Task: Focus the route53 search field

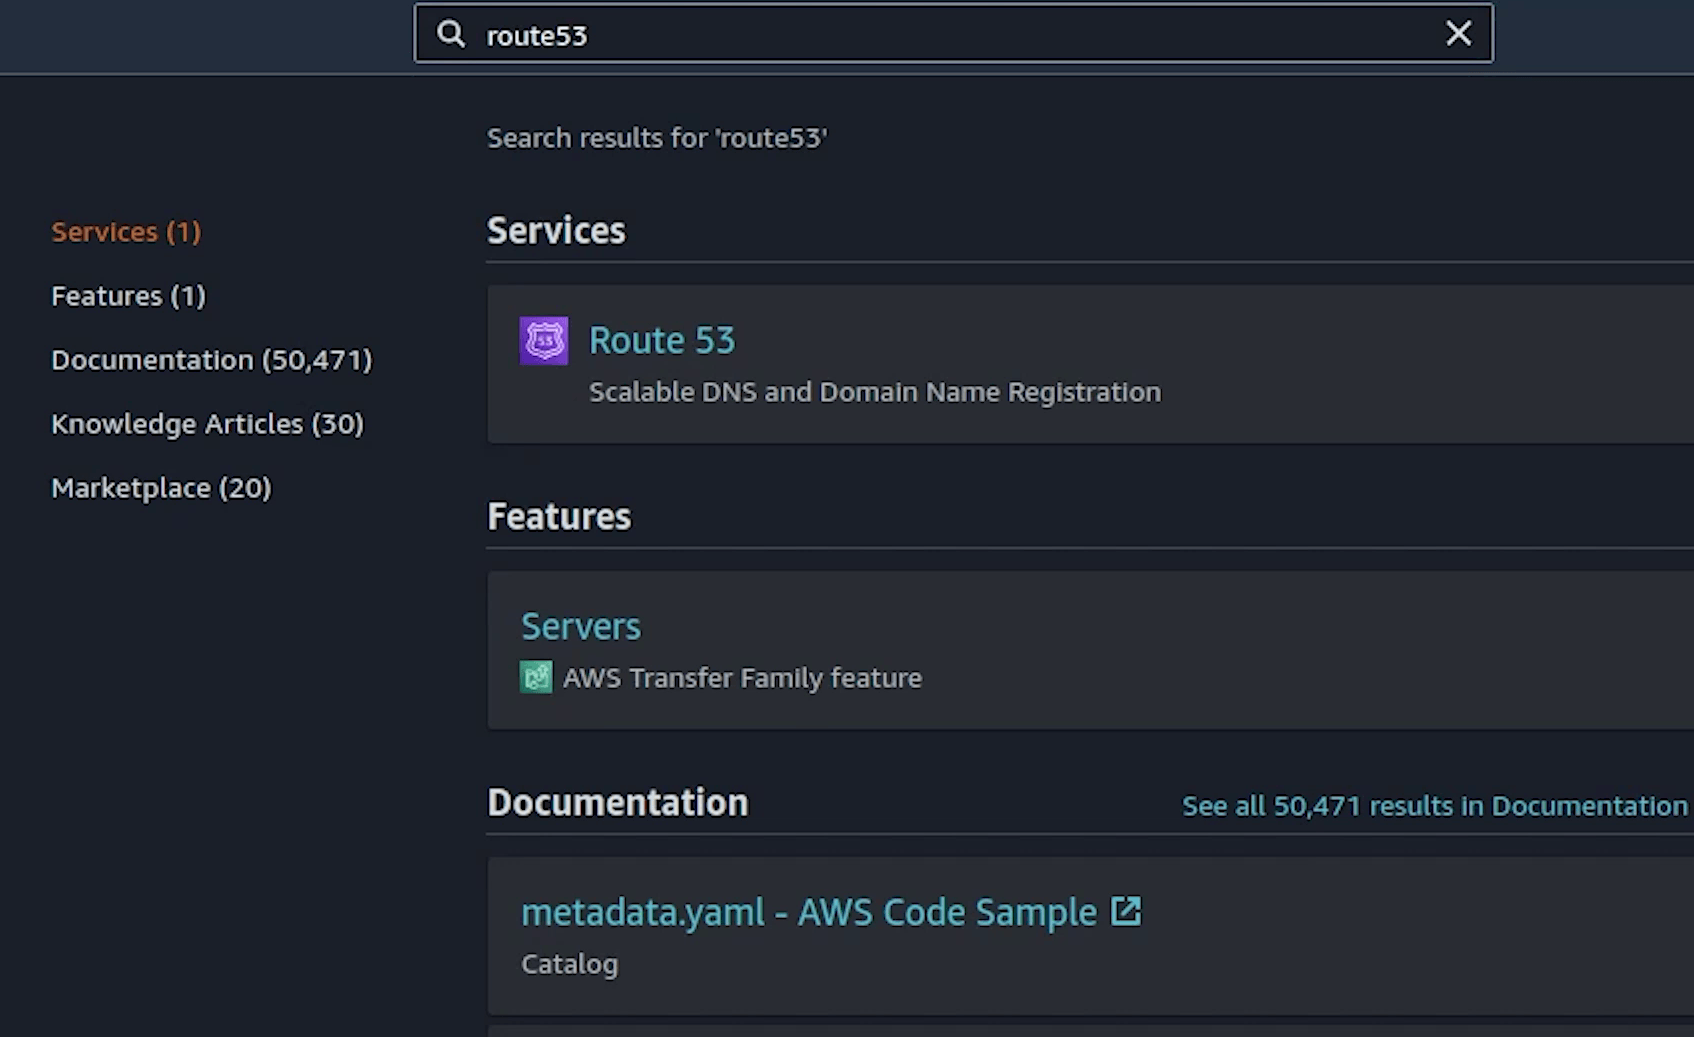Action: (953, 34)
